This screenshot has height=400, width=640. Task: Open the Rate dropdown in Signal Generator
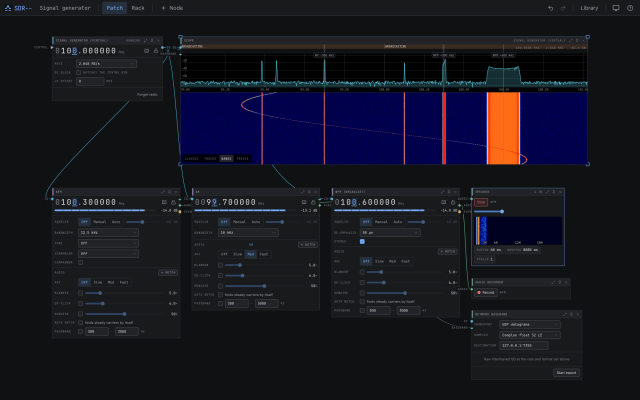click(x=107, y=64)
